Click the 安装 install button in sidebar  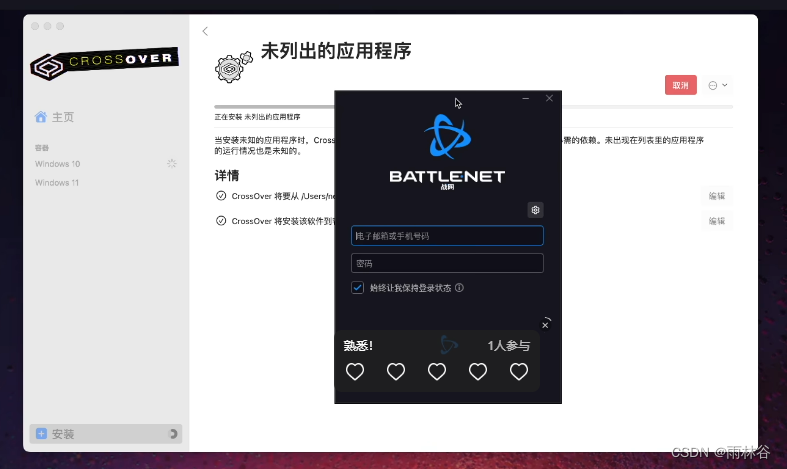pos(106,434)
